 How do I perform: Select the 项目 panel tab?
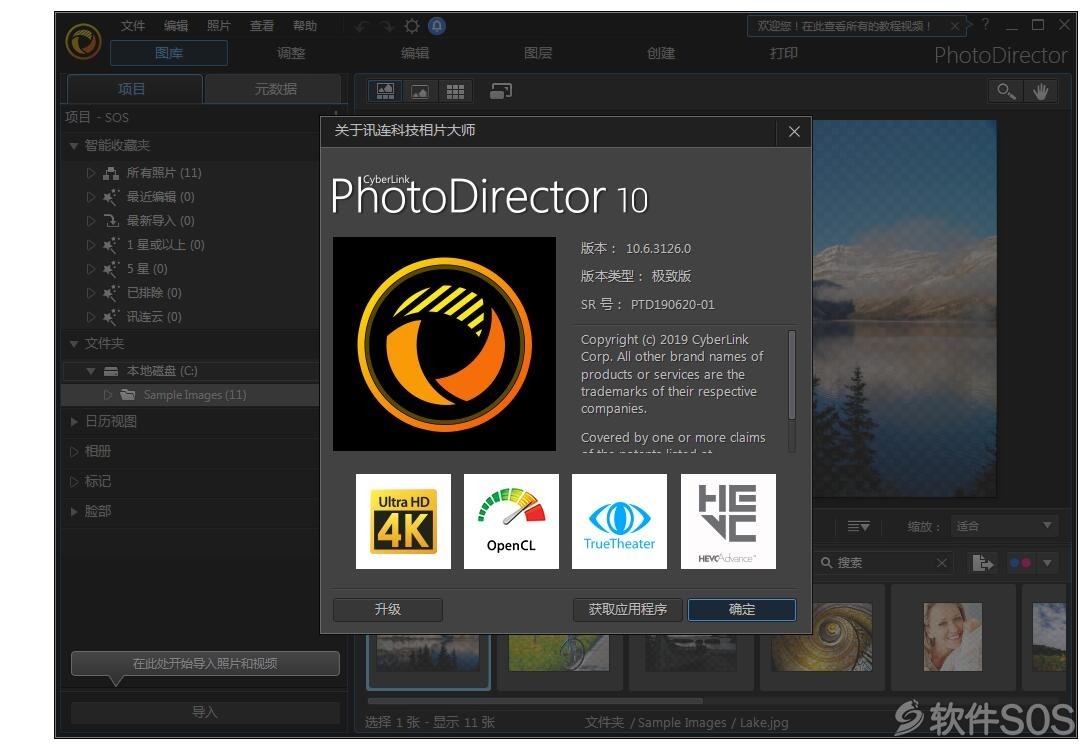[x=132, y=89]
